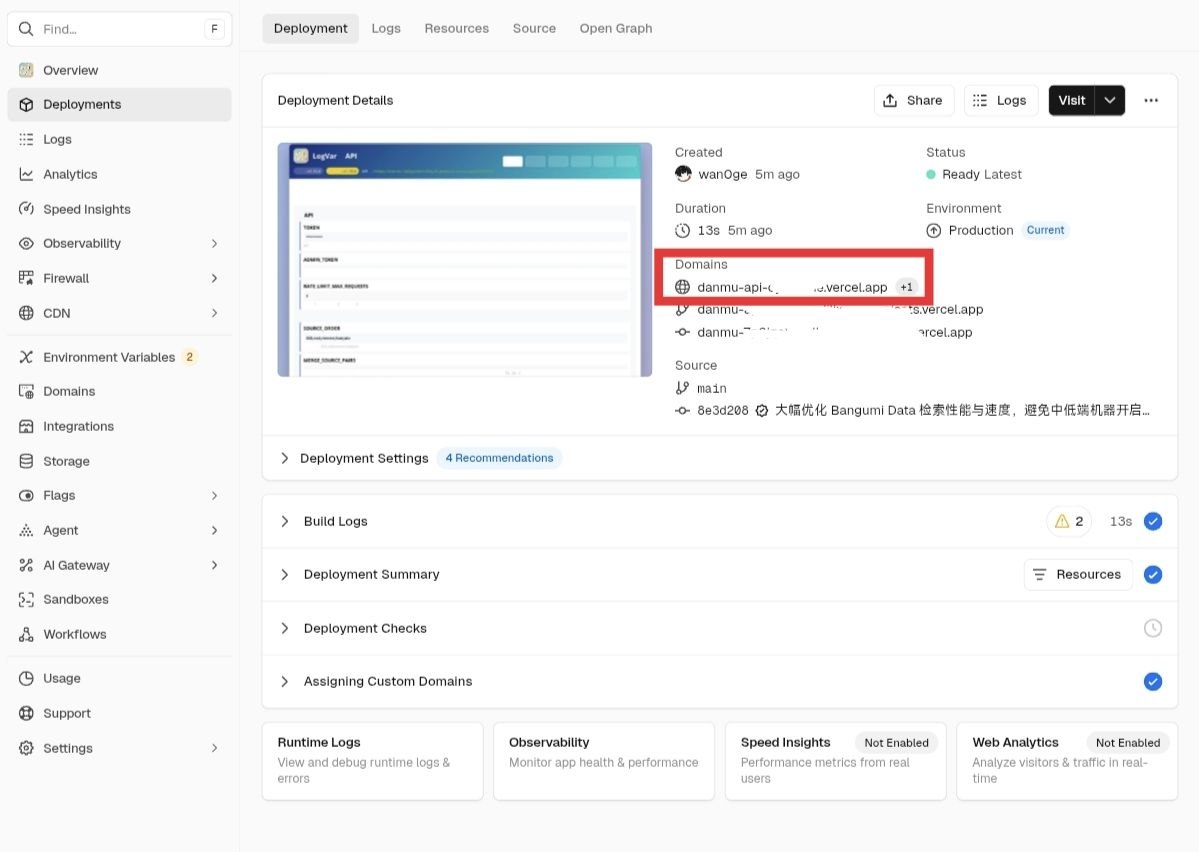Expand the Settings sidebar submenu chevron
Screen dimensions: 1199x852
[x=214, y=748]
